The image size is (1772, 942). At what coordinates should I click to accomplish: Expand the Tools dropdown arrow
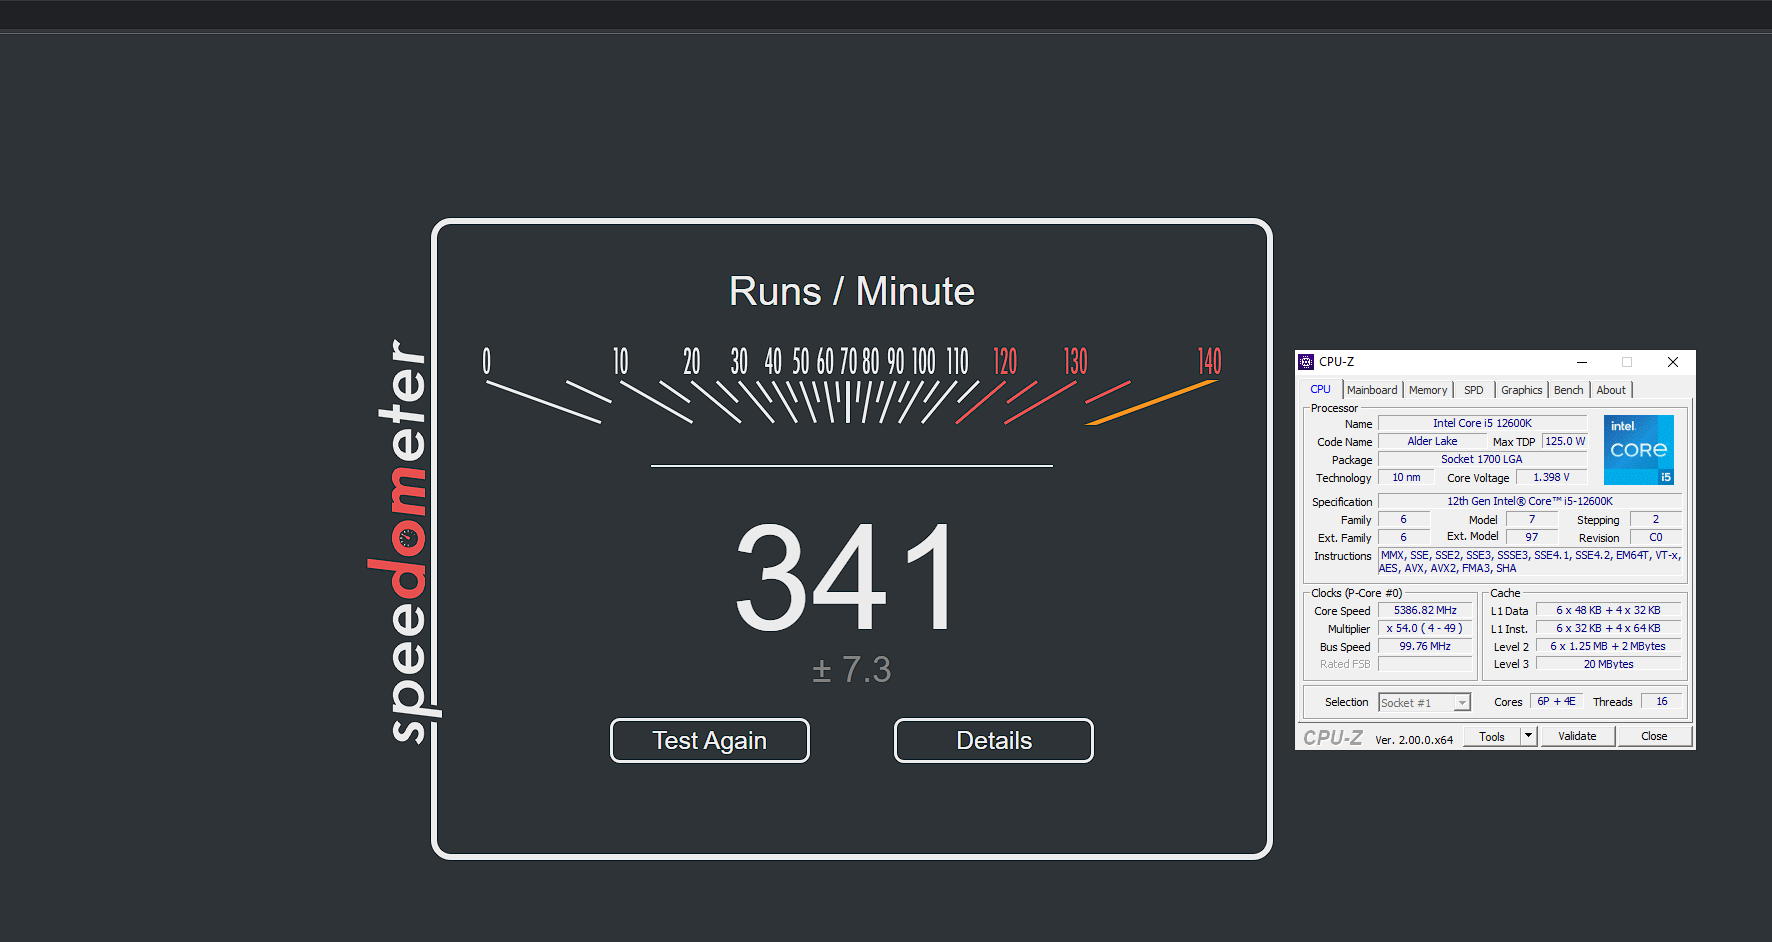coord(1528,737)
